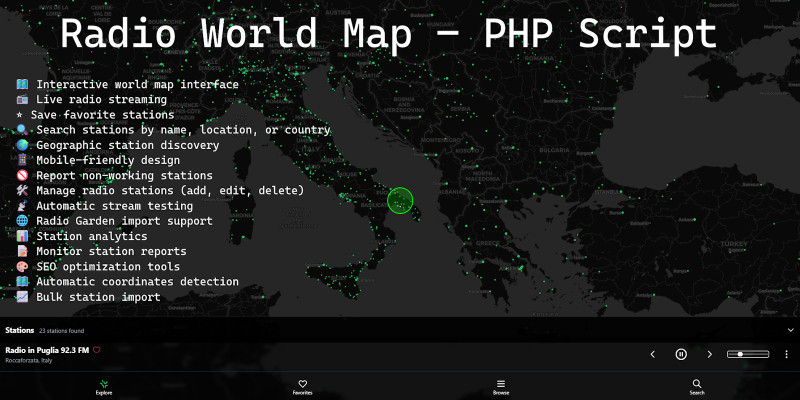Click the prohibited icon beside Report non-working stations
800x400 pixels.
(x=22, y=175)
